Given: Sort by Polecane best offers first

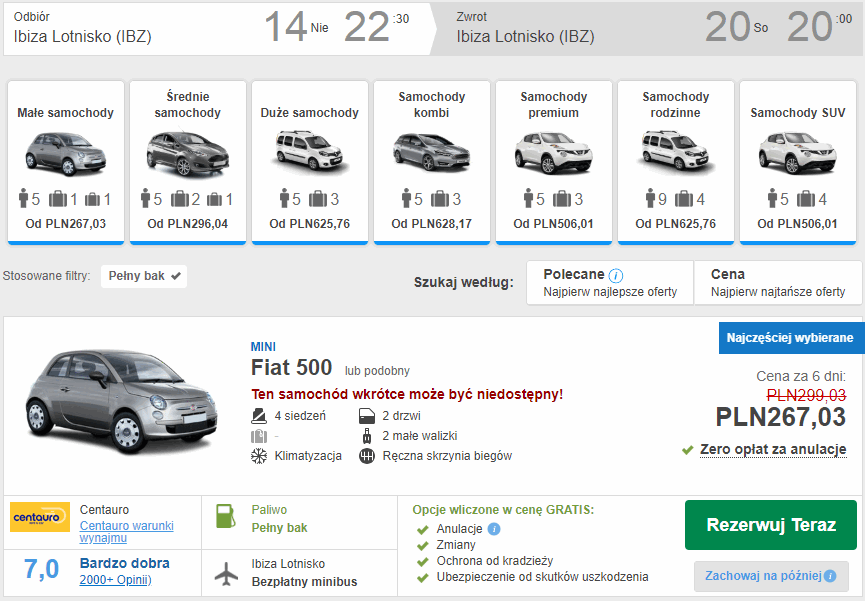Looking at the screenshot, I should pyautogui.click(x=610, y=283).
